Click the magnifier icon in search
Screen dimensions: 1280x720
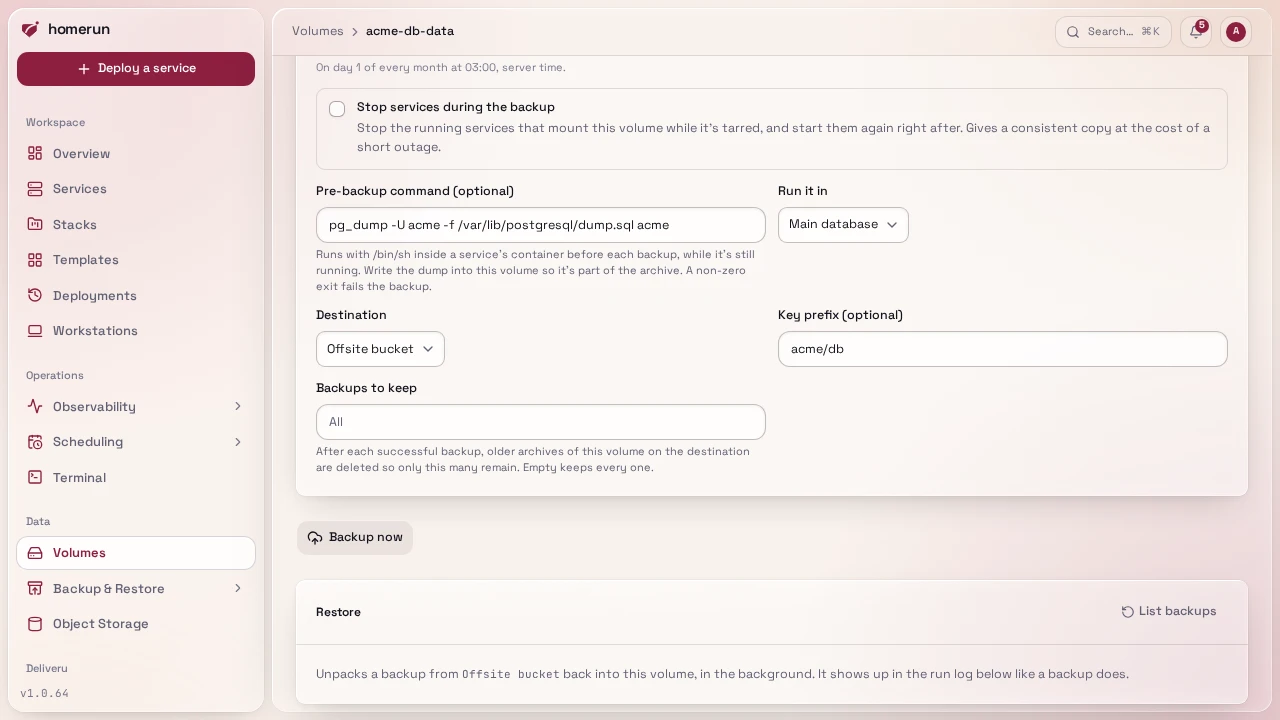[x=1073, y=32]
